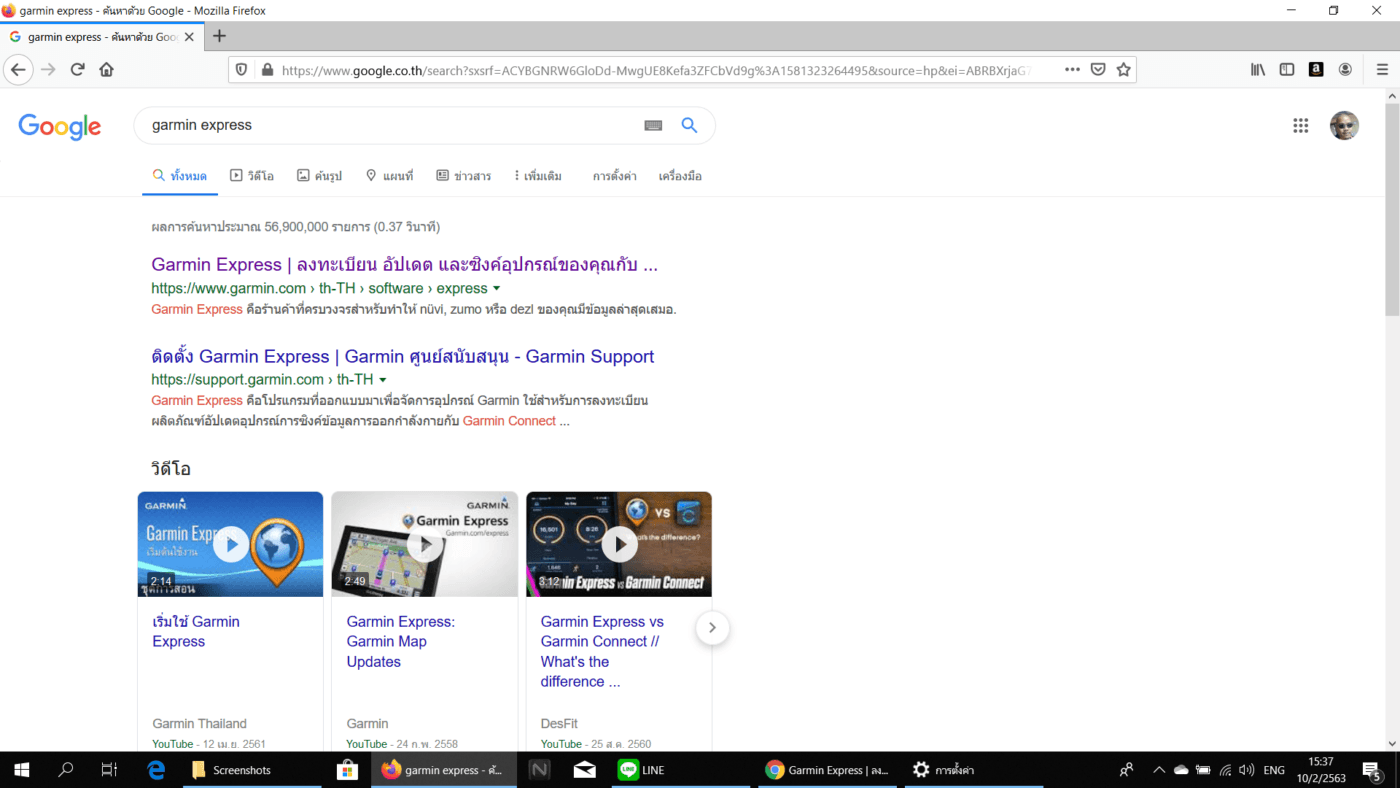The height and width of the screenshot is (788, 1400).
Task: Switch to the วิดีโอ results tab
Action: tap(252, 176)
